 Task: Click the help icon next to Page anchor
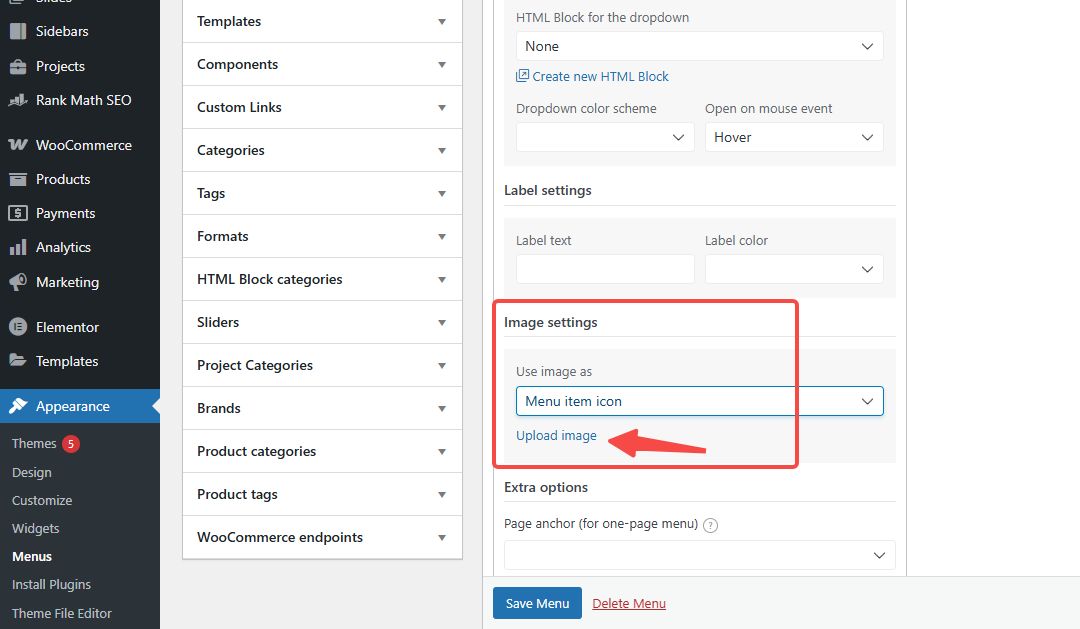710,524
